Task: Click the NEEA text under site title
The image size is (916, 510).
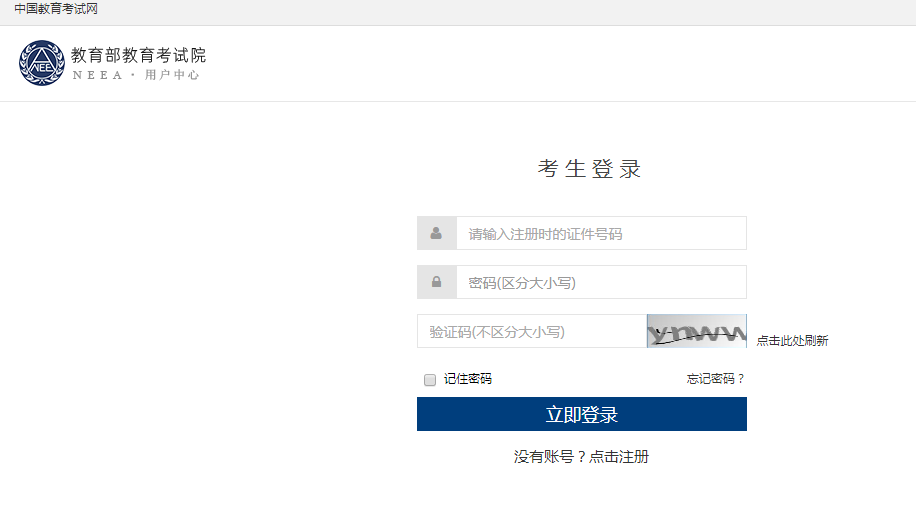Action: [x=95, y=76]
